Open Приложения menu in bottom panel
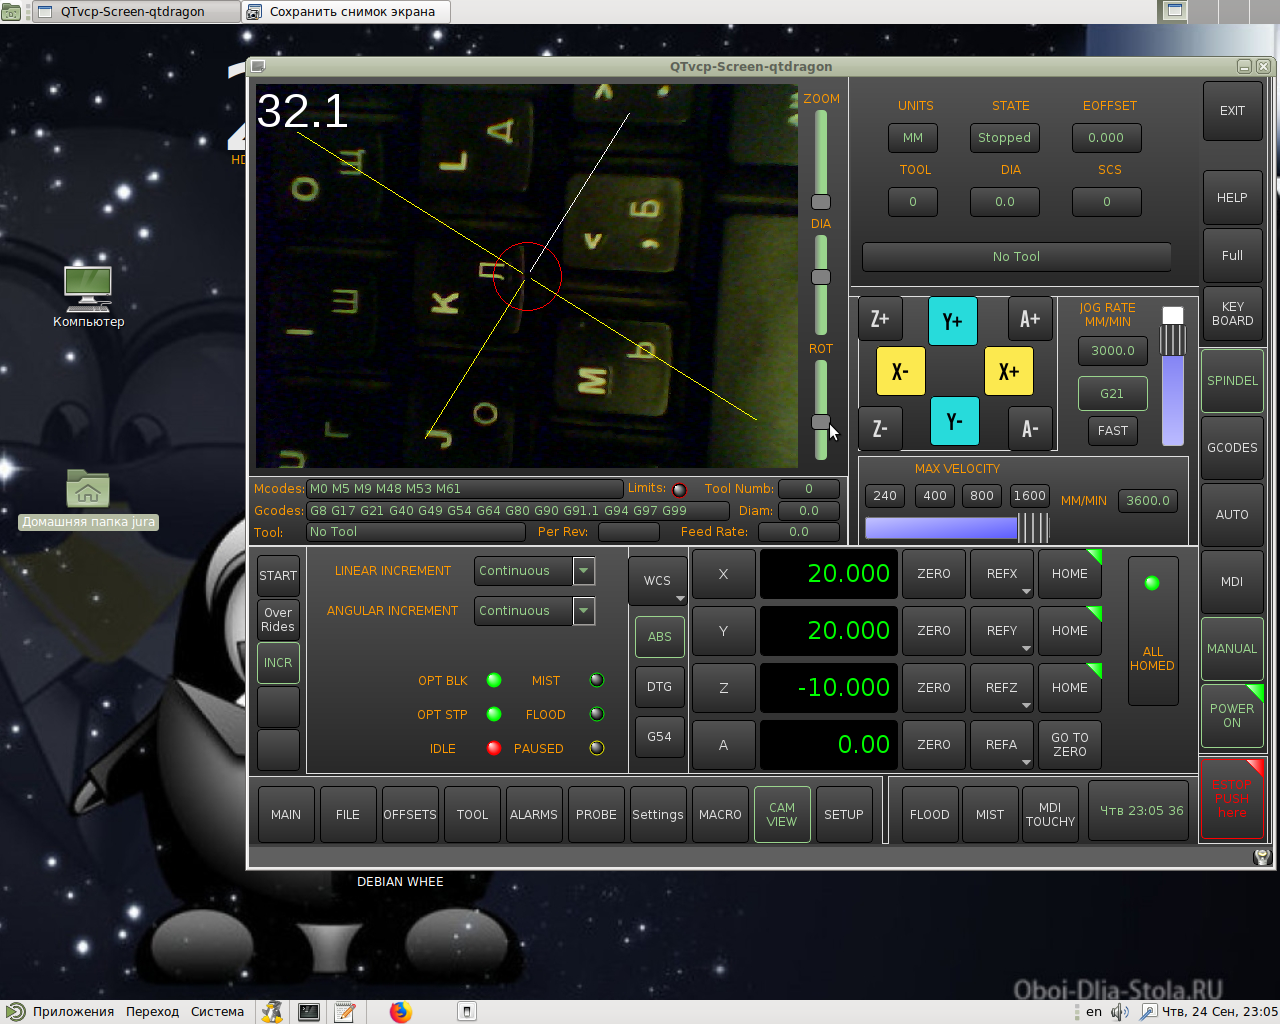This screenshot has width=1280, height=1024. coord(73,1012)
